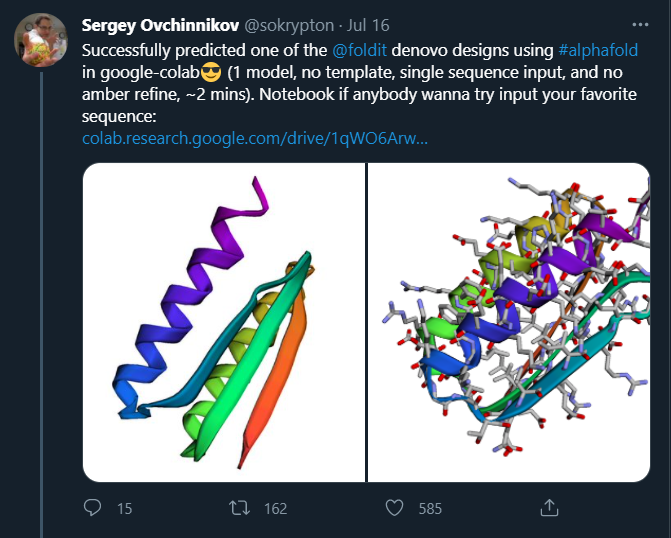This screenshot has height=538, width=671.
Task: Click the sunglasses emoji in tweet text
Action: [211, 72]
